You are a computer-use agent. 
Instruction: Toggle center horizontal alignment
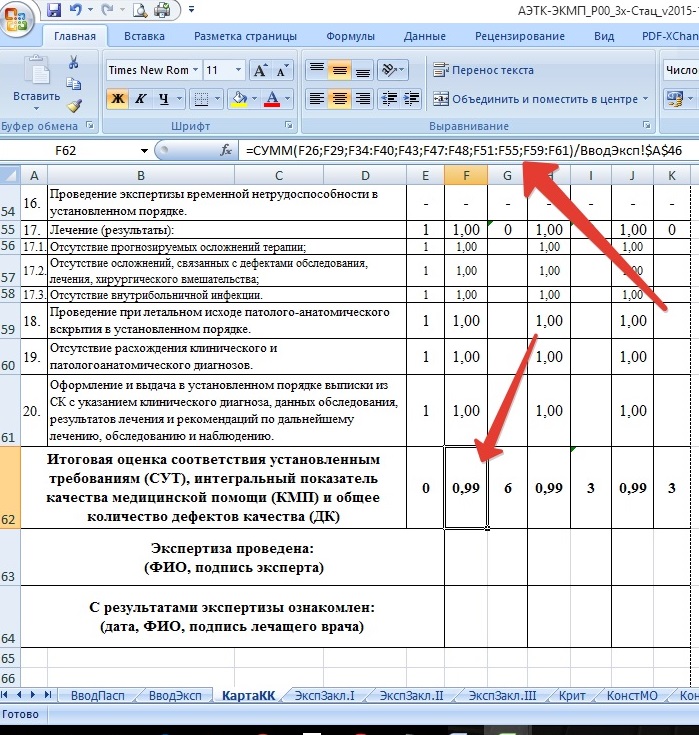(x=339, y=99)
